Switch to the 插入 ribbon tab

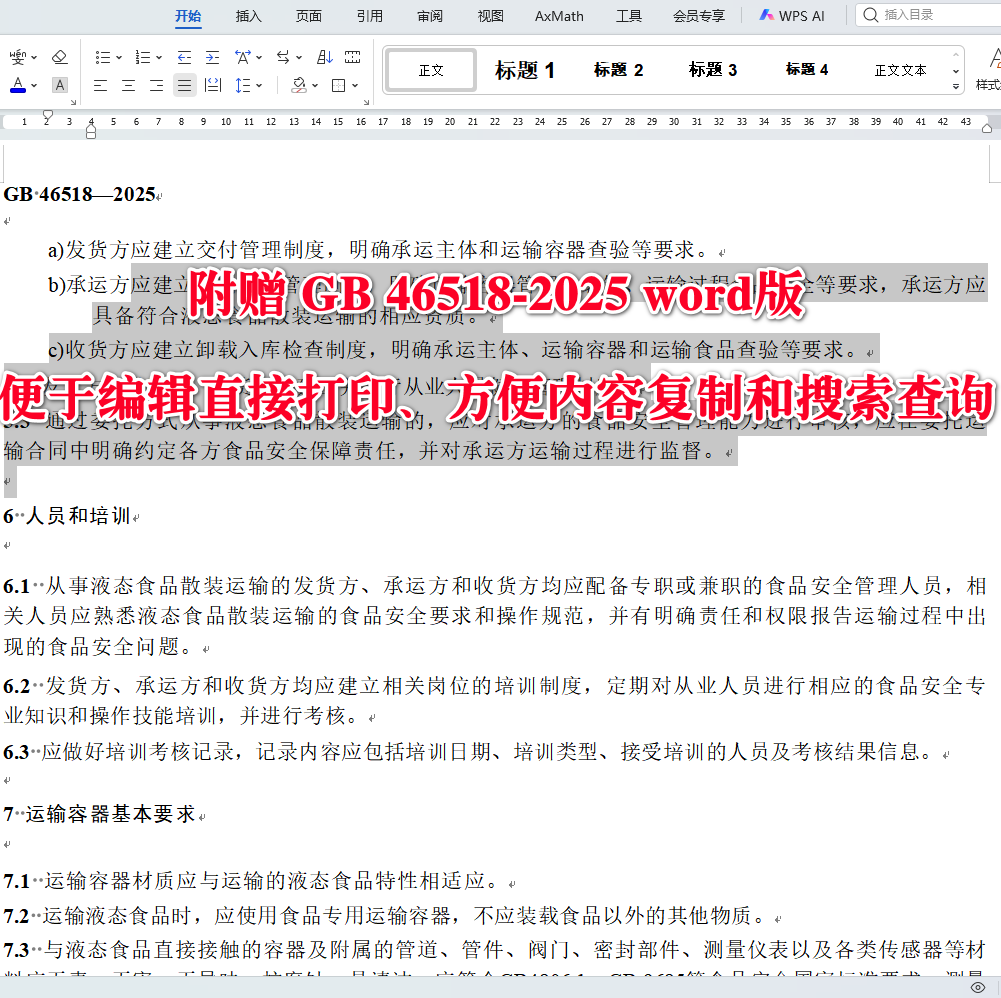(247, 15)
